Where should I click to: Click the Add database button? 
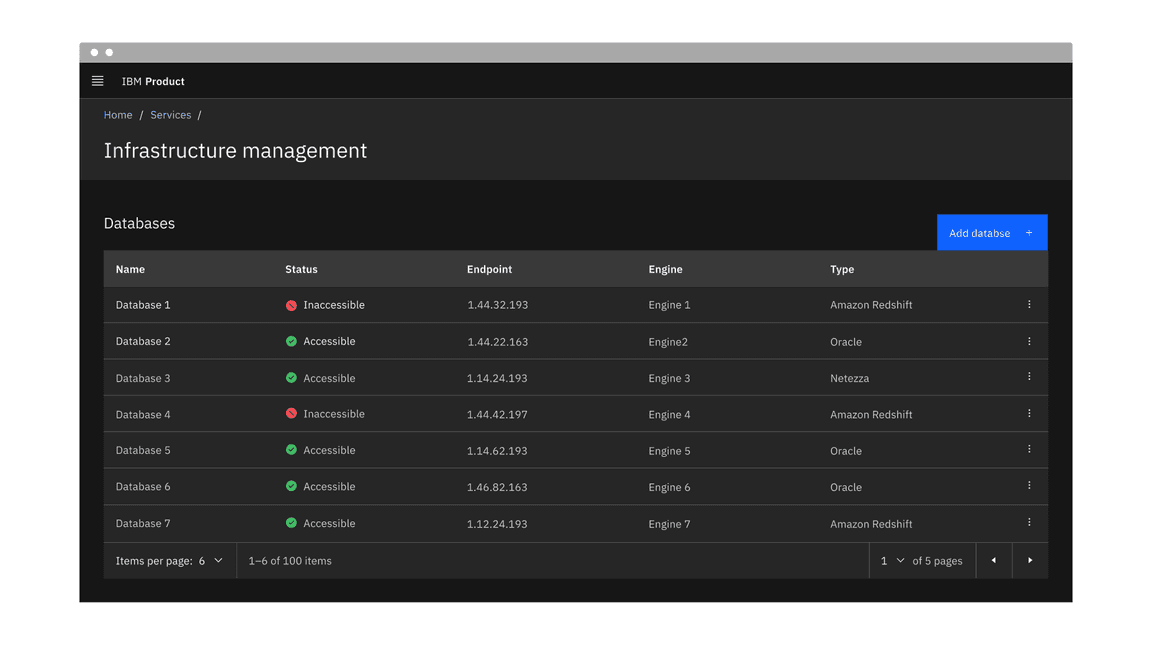click(991, 233)
